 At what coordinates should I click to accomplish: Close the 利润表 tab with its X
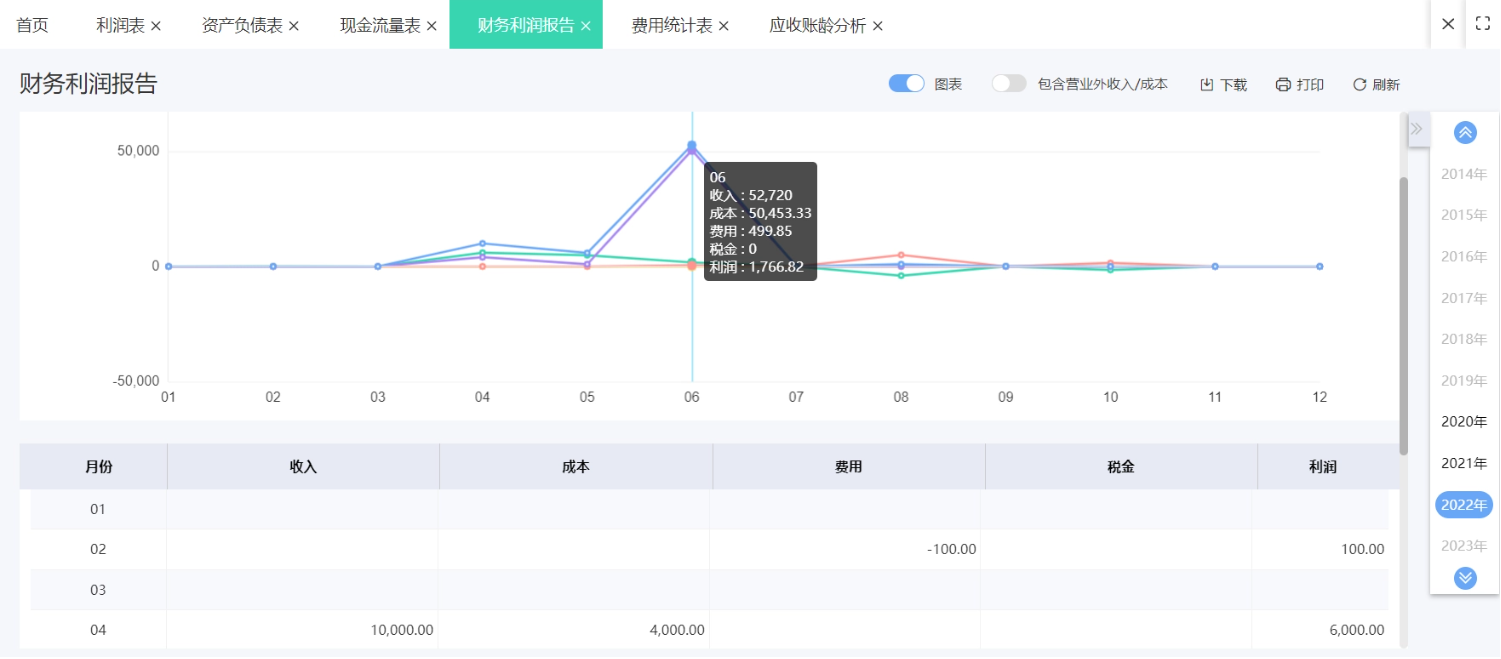[156, 26]
